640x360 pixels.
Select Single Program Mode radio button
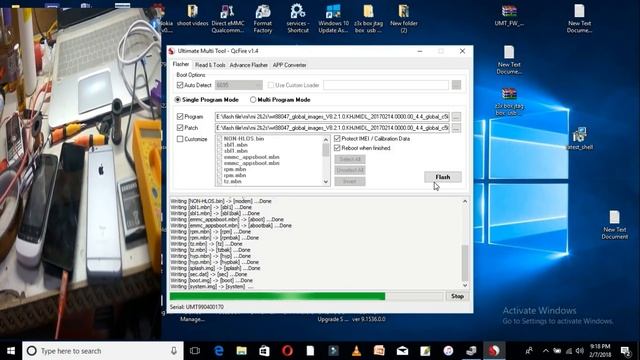point(178,100)
